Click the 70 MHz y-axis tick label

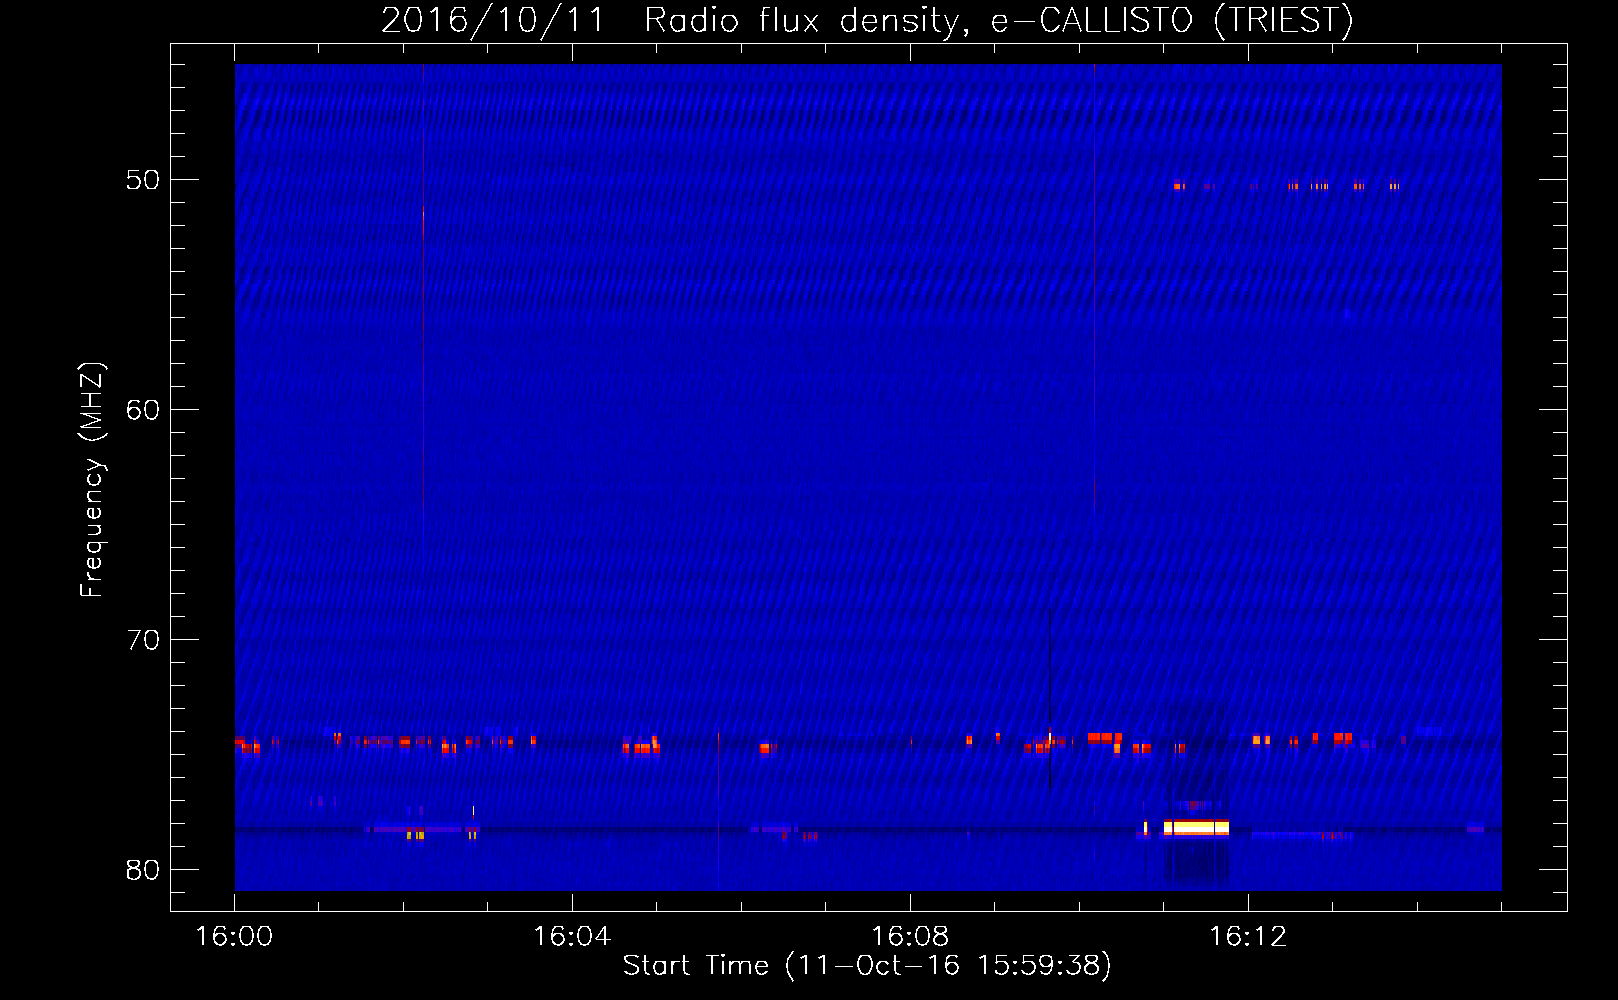tap(143, 640)
